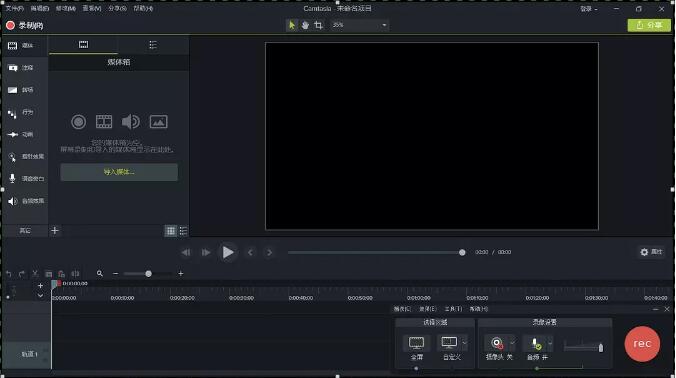676x378 pixels.
Task: Open the 动画 animations tab in the sidebar
Action: coord(25,134)
